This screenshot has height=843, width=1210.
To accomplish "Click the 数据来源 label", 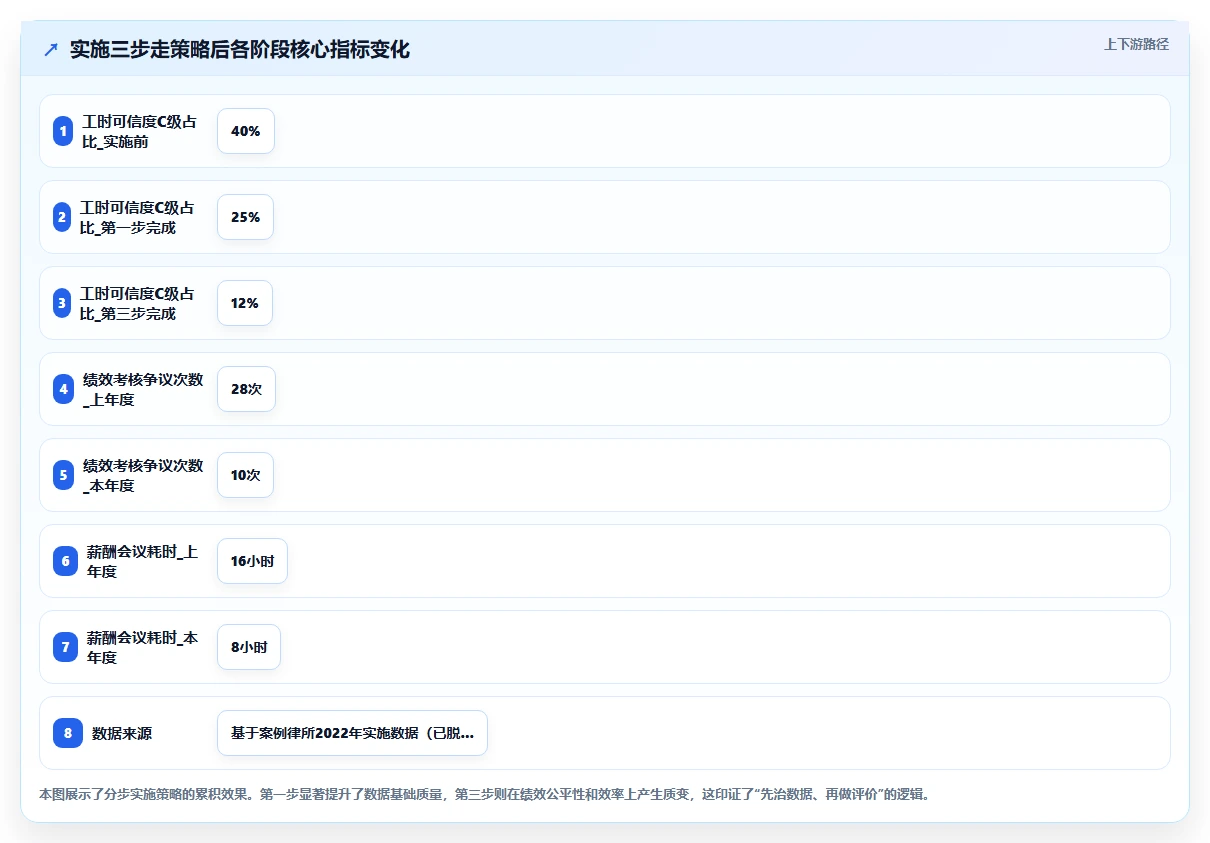I will coord(122,733).
